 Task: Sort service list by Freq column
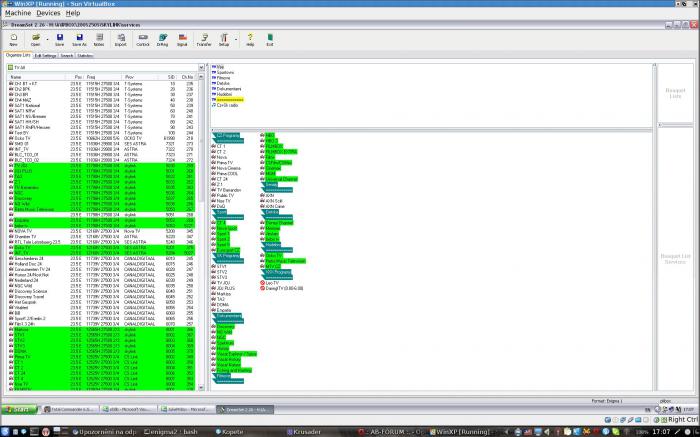pyautogui.click(x=104, y=77)
